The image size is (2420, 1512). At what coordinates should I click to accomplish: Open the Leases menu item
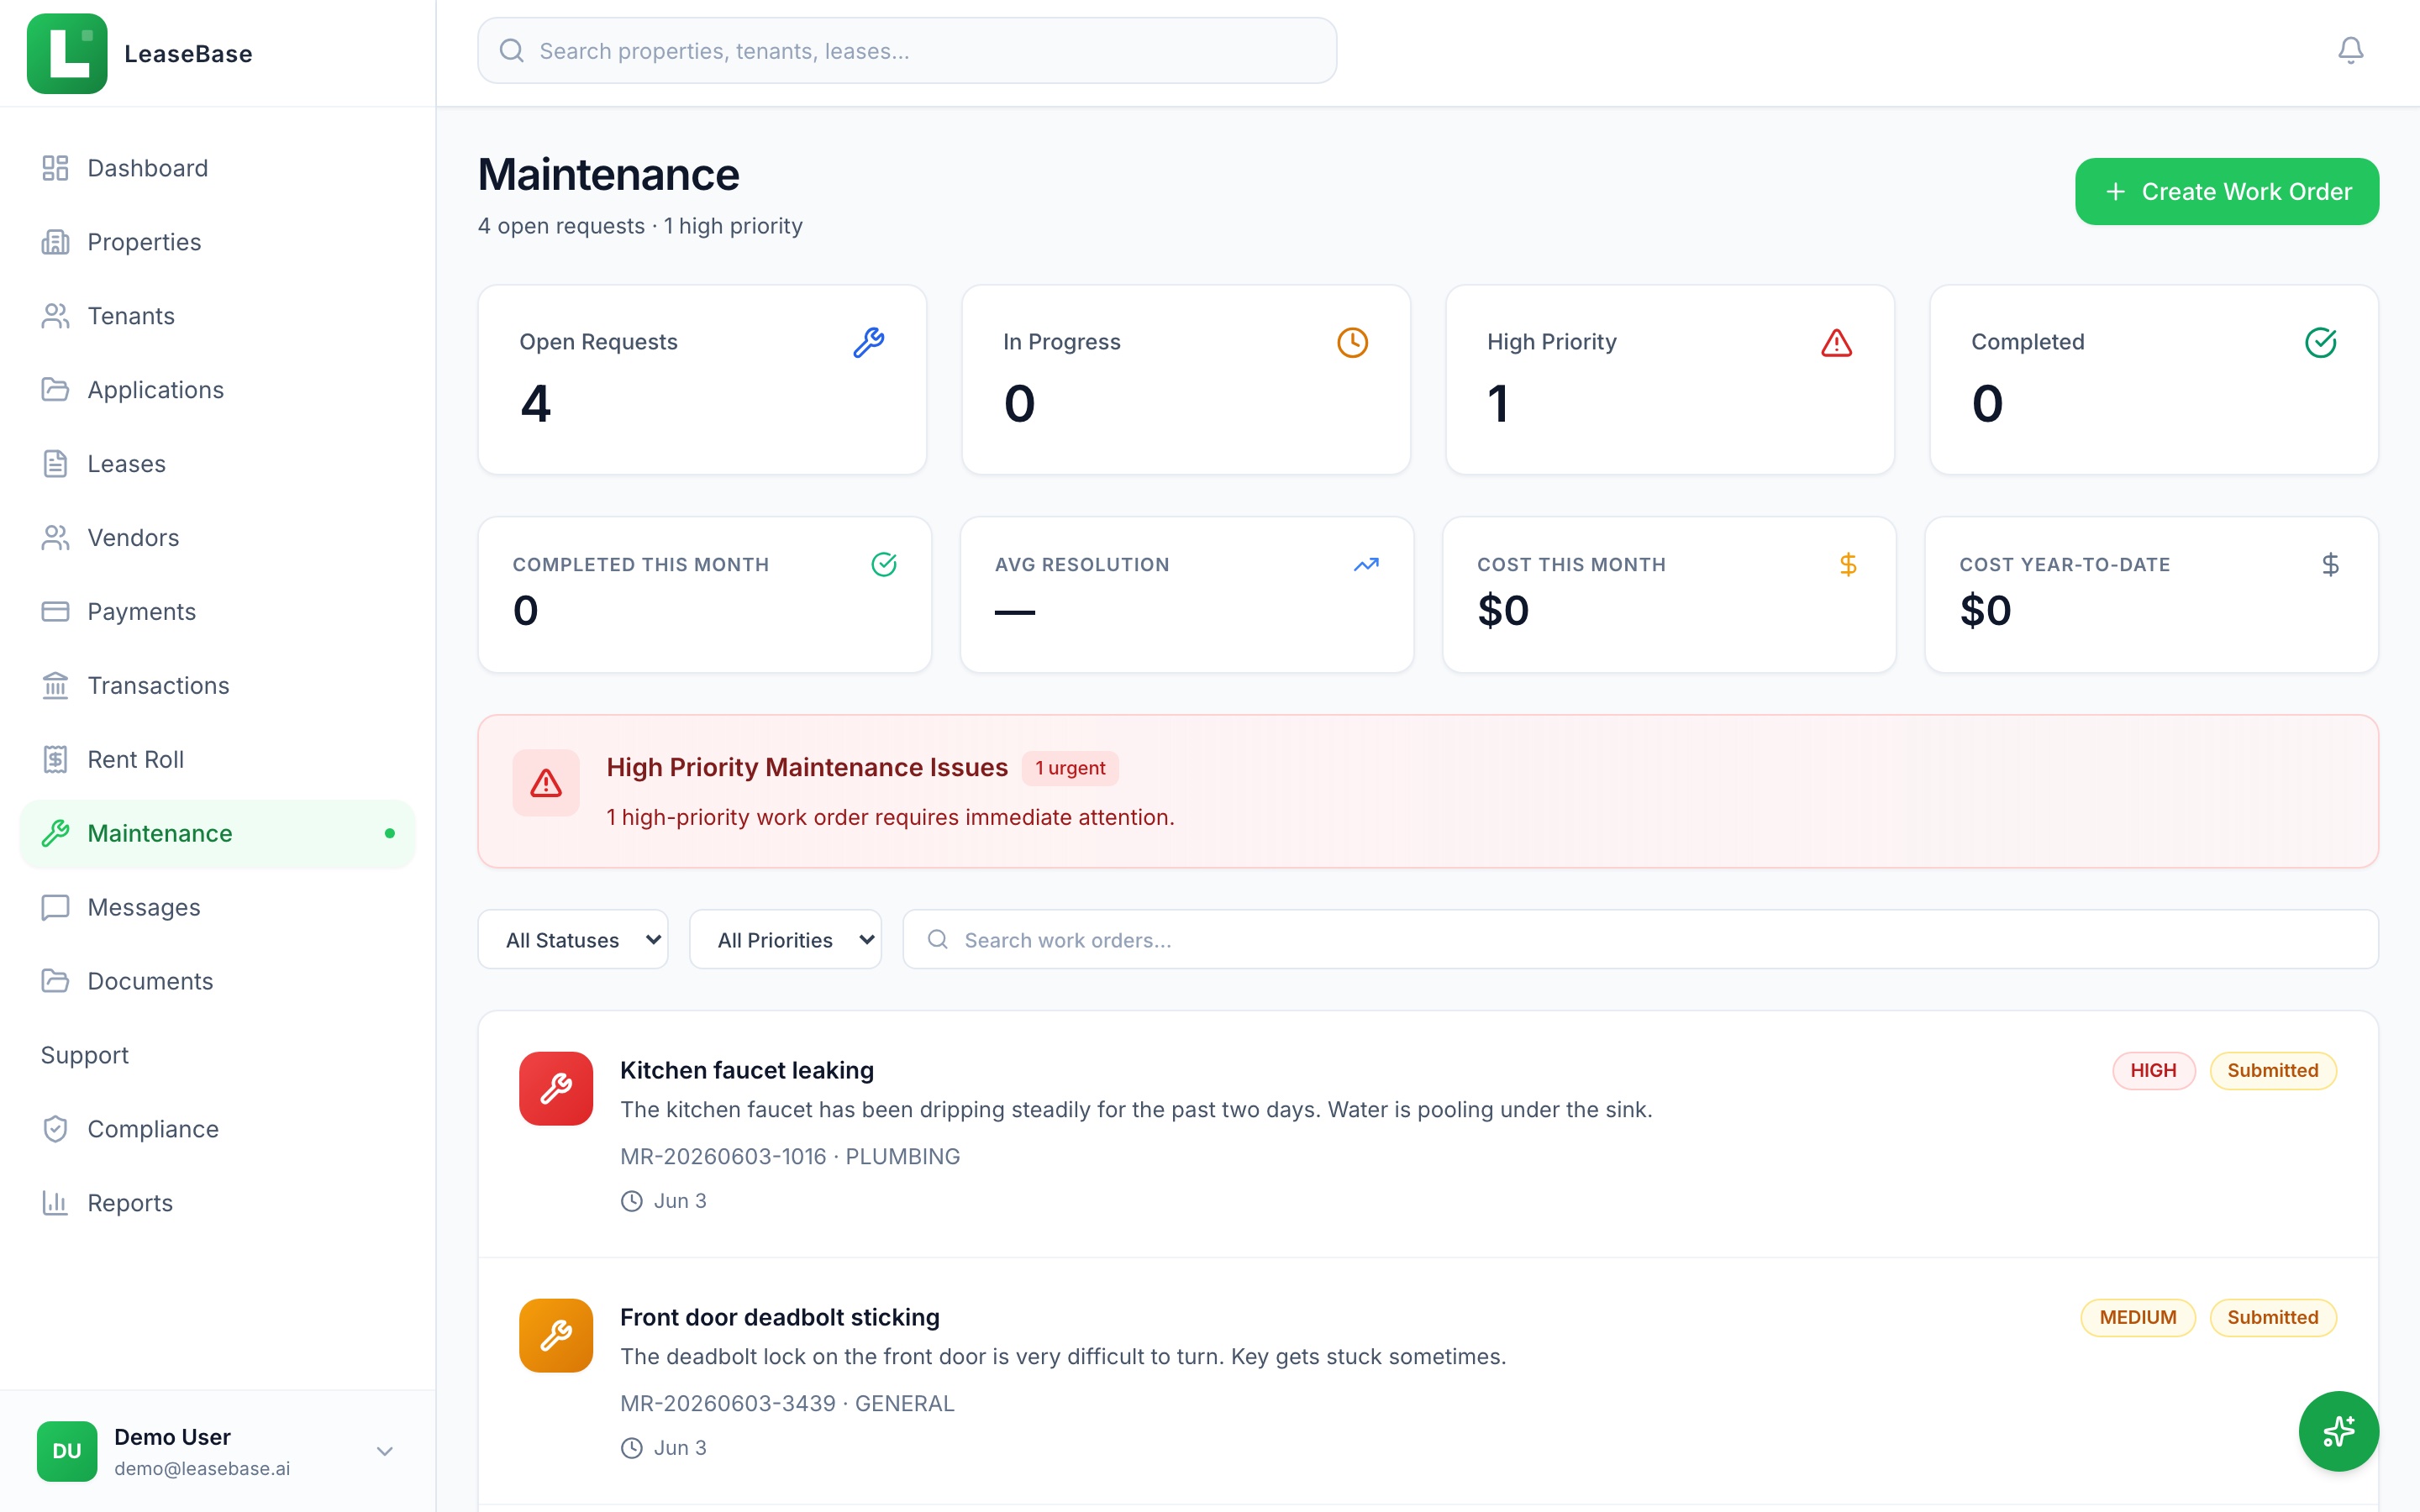pos(217,464)
